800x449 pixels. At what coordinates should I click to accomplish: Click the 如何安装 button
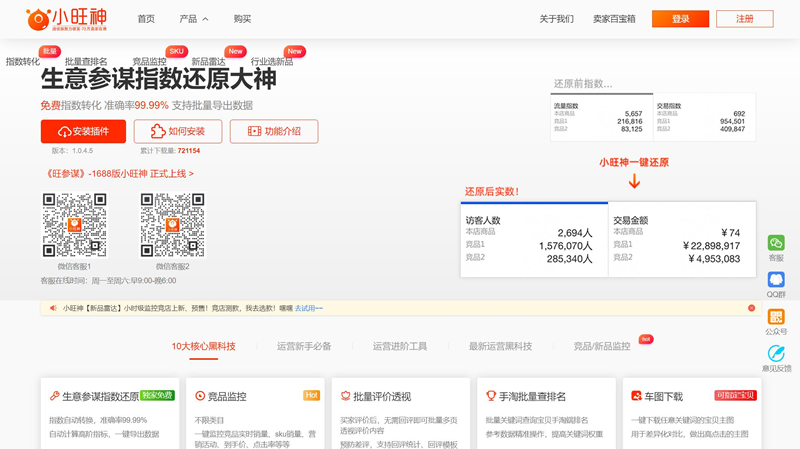[x=178, y=131]
